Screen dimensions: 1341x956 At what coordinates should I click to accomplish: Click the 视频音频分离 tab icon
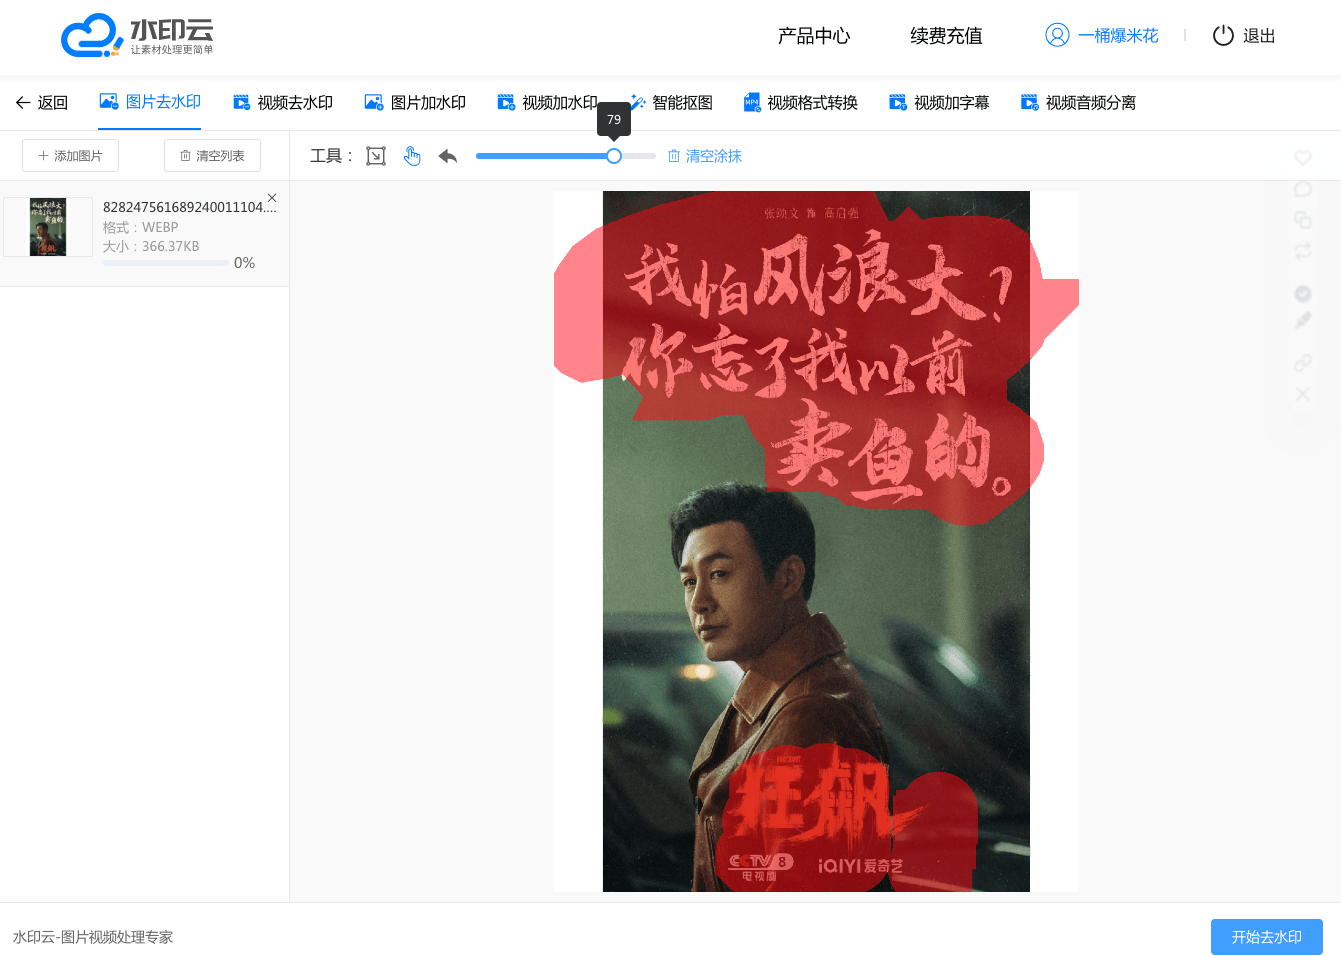(x=1030, y=102)
